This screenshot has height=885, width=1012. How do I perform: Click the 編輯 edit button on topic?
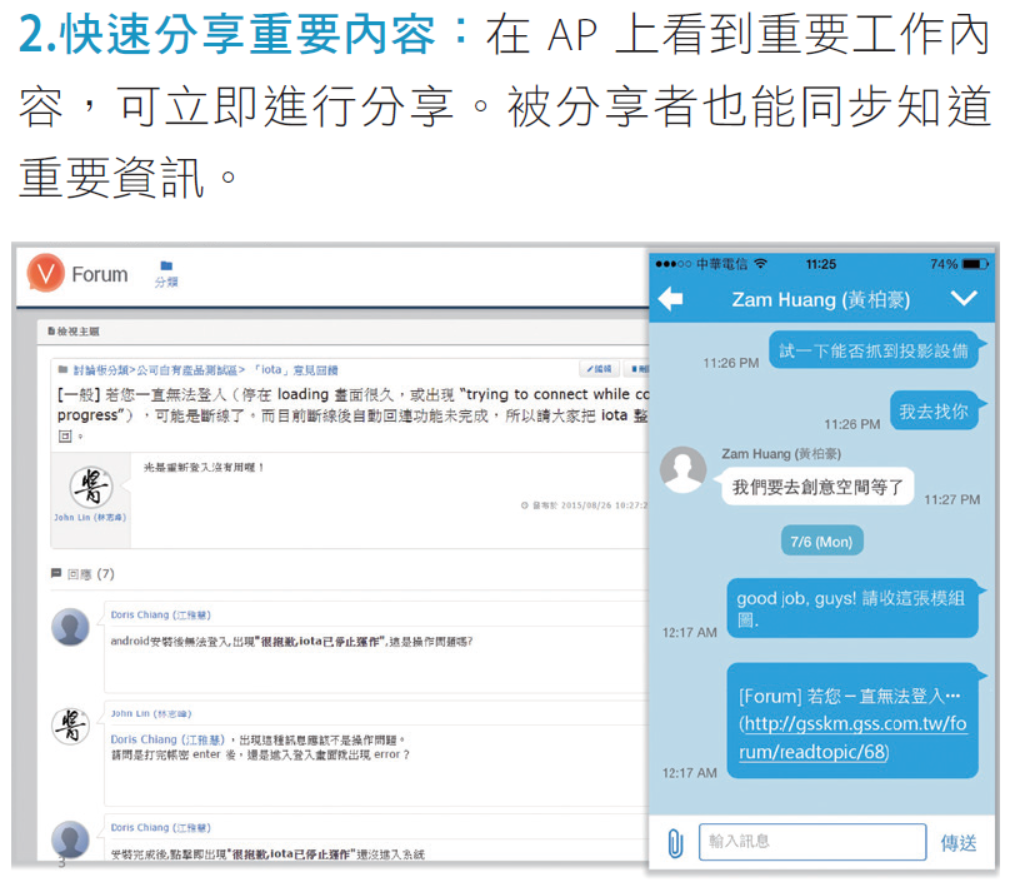click(600, 369)
